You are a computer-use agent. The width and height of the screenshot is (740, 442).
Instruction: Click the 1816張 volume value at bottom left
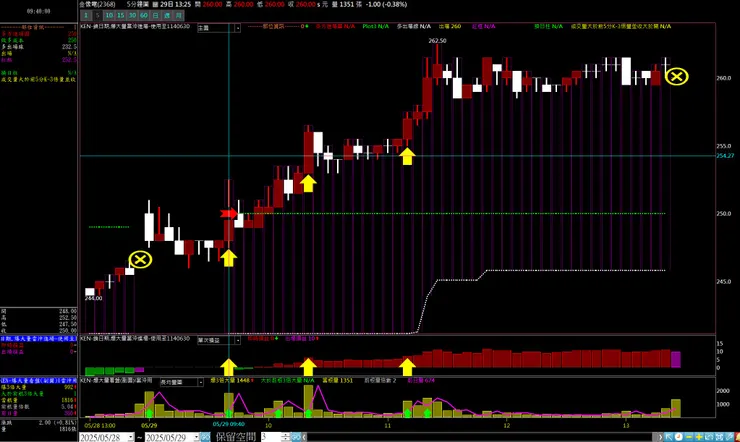pos(66,429)
